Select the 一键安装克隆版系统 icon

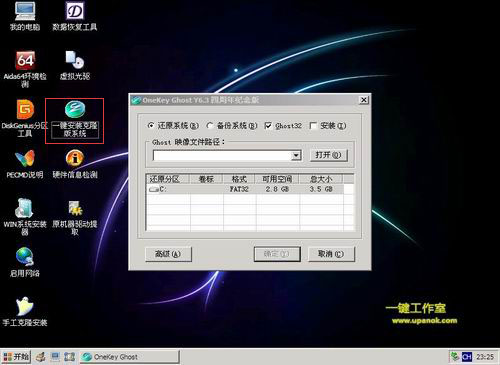[75, 119]
